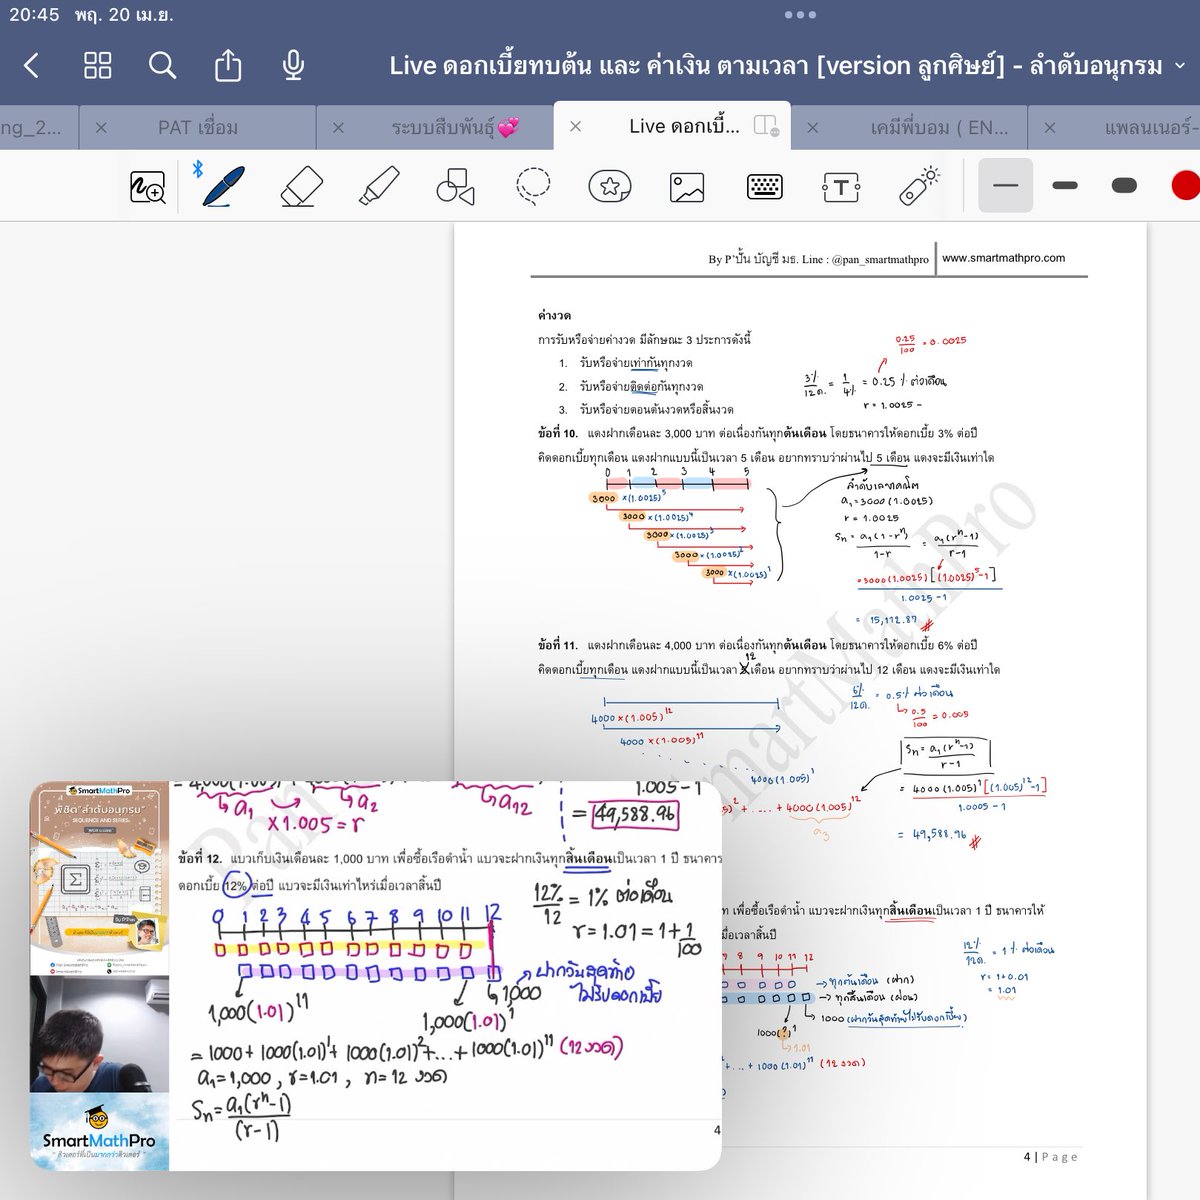Select the Lasso selection tool
The image size is (1200, 1200).
pyautogui.click(x=533, y=186)
